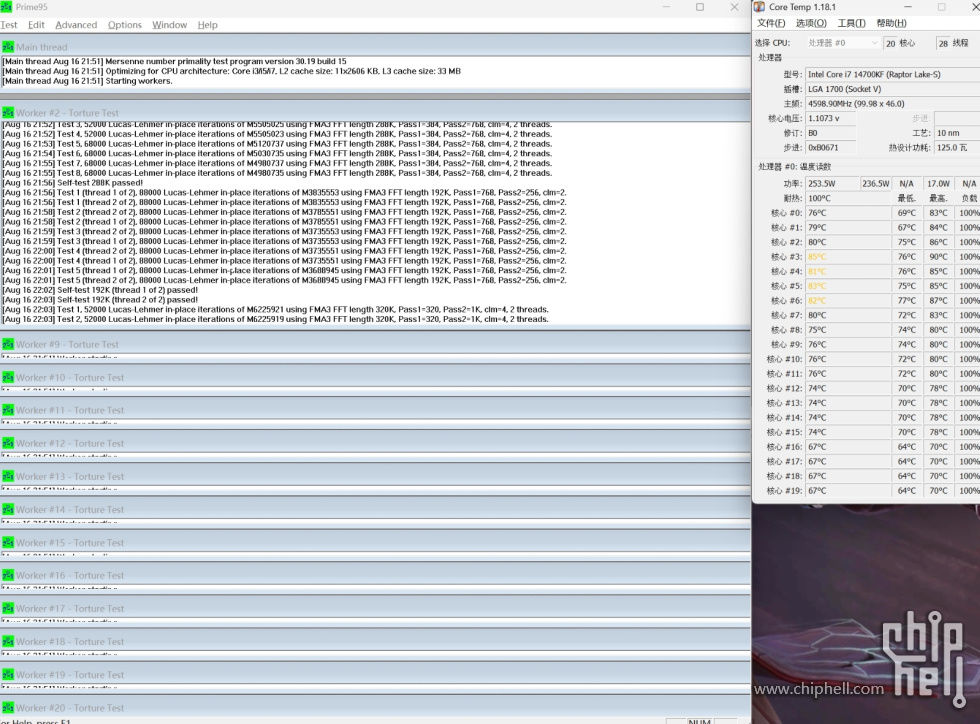980x724 pixels.
Task: Open the 文件(F) menu in Core Temp
Action: (771, 23)
